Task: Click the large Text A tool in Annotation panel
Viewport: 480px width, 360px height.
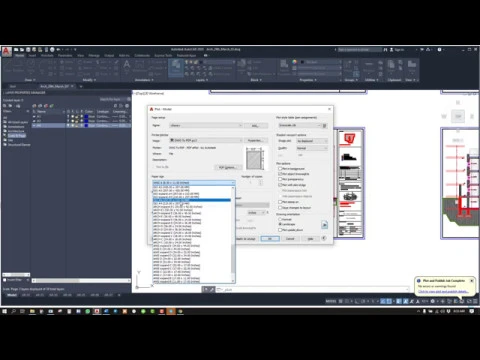Action: 127,65
